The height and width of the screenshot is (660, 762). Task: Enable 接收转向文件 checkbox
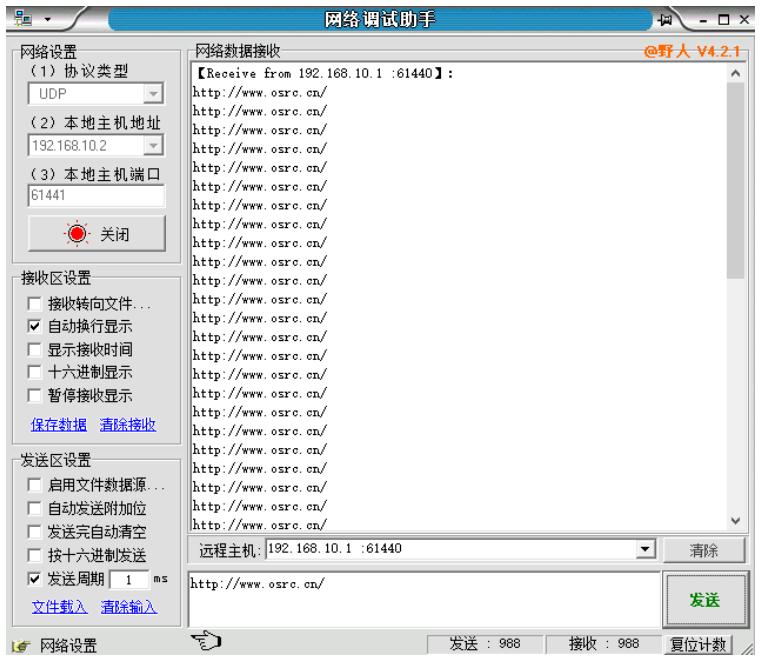35,304
